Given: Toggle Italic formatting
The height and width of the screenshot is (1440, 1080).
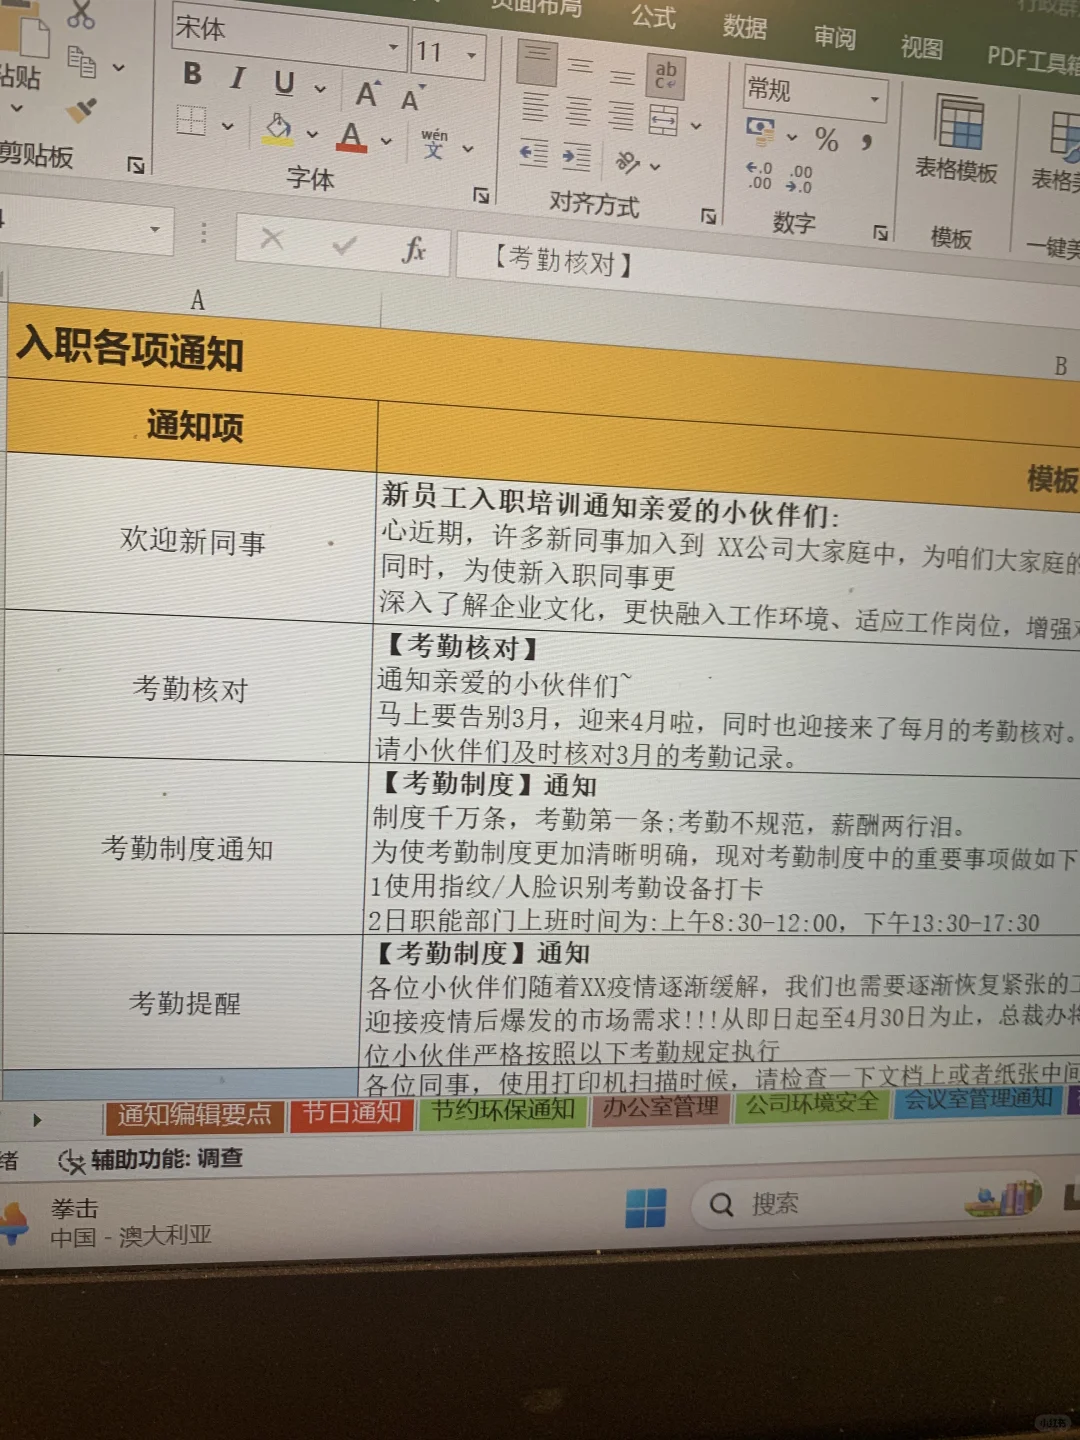Looking at the screenshot, I should (x=237, y=77).
